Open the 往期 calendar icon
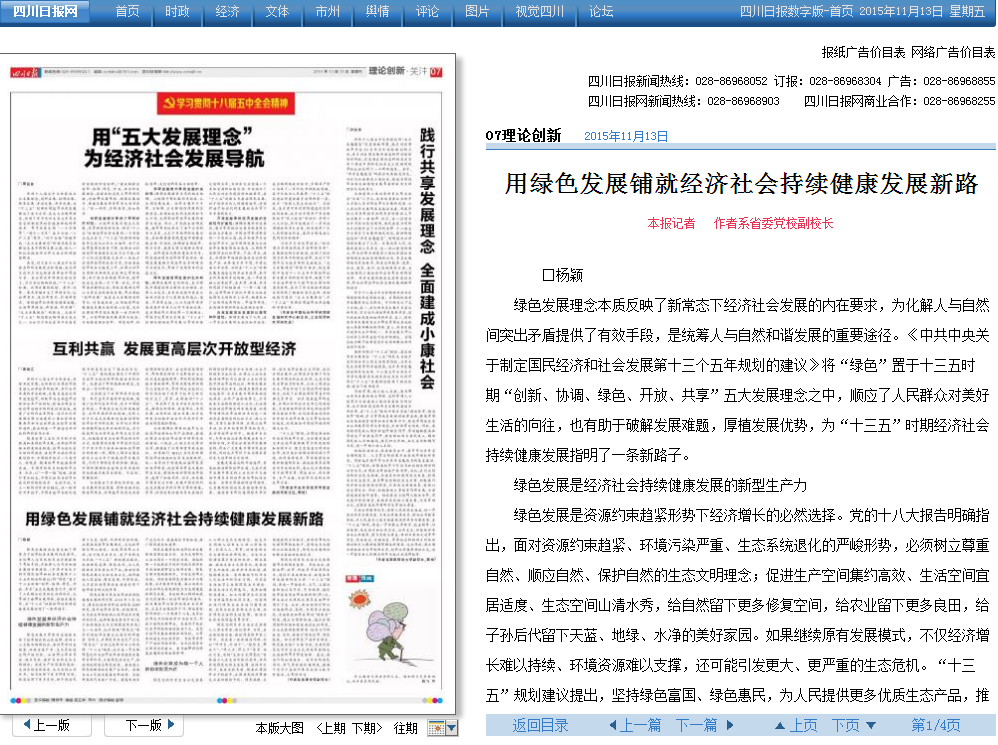The image size is (998, 745). point(436,728)
